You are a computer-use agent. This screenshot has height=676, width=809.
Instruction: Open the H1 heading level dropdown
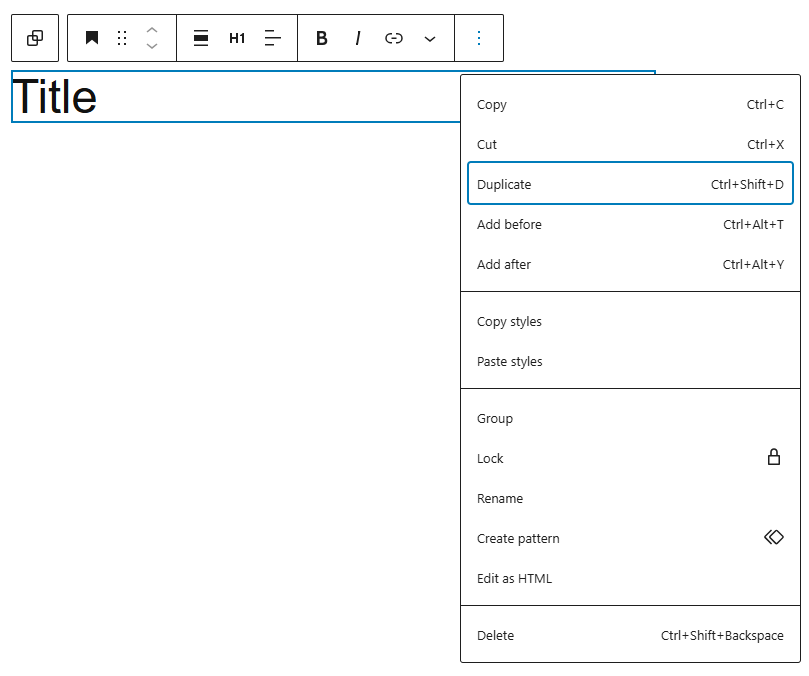(237, 38)
